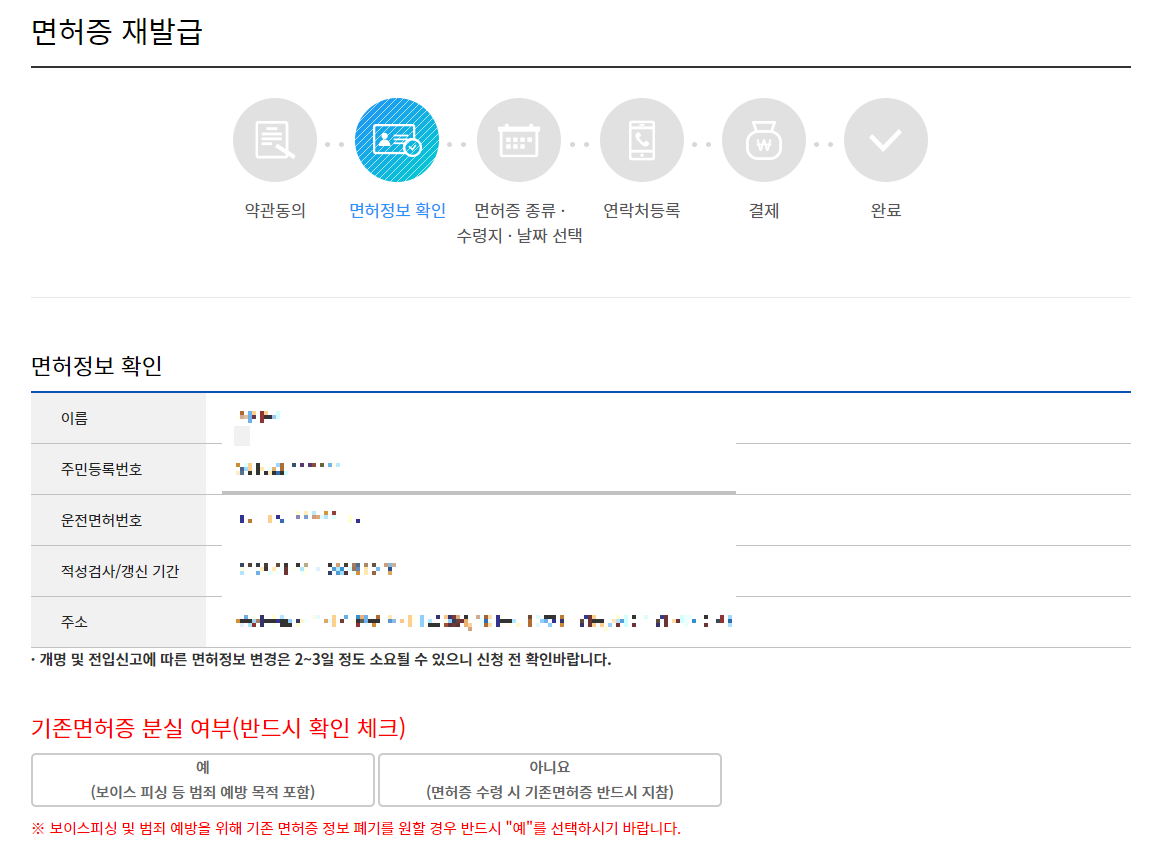This screenshot has height=859, width=1174.
Task: Select 예 for lost existing license
Action: [201, 780]
